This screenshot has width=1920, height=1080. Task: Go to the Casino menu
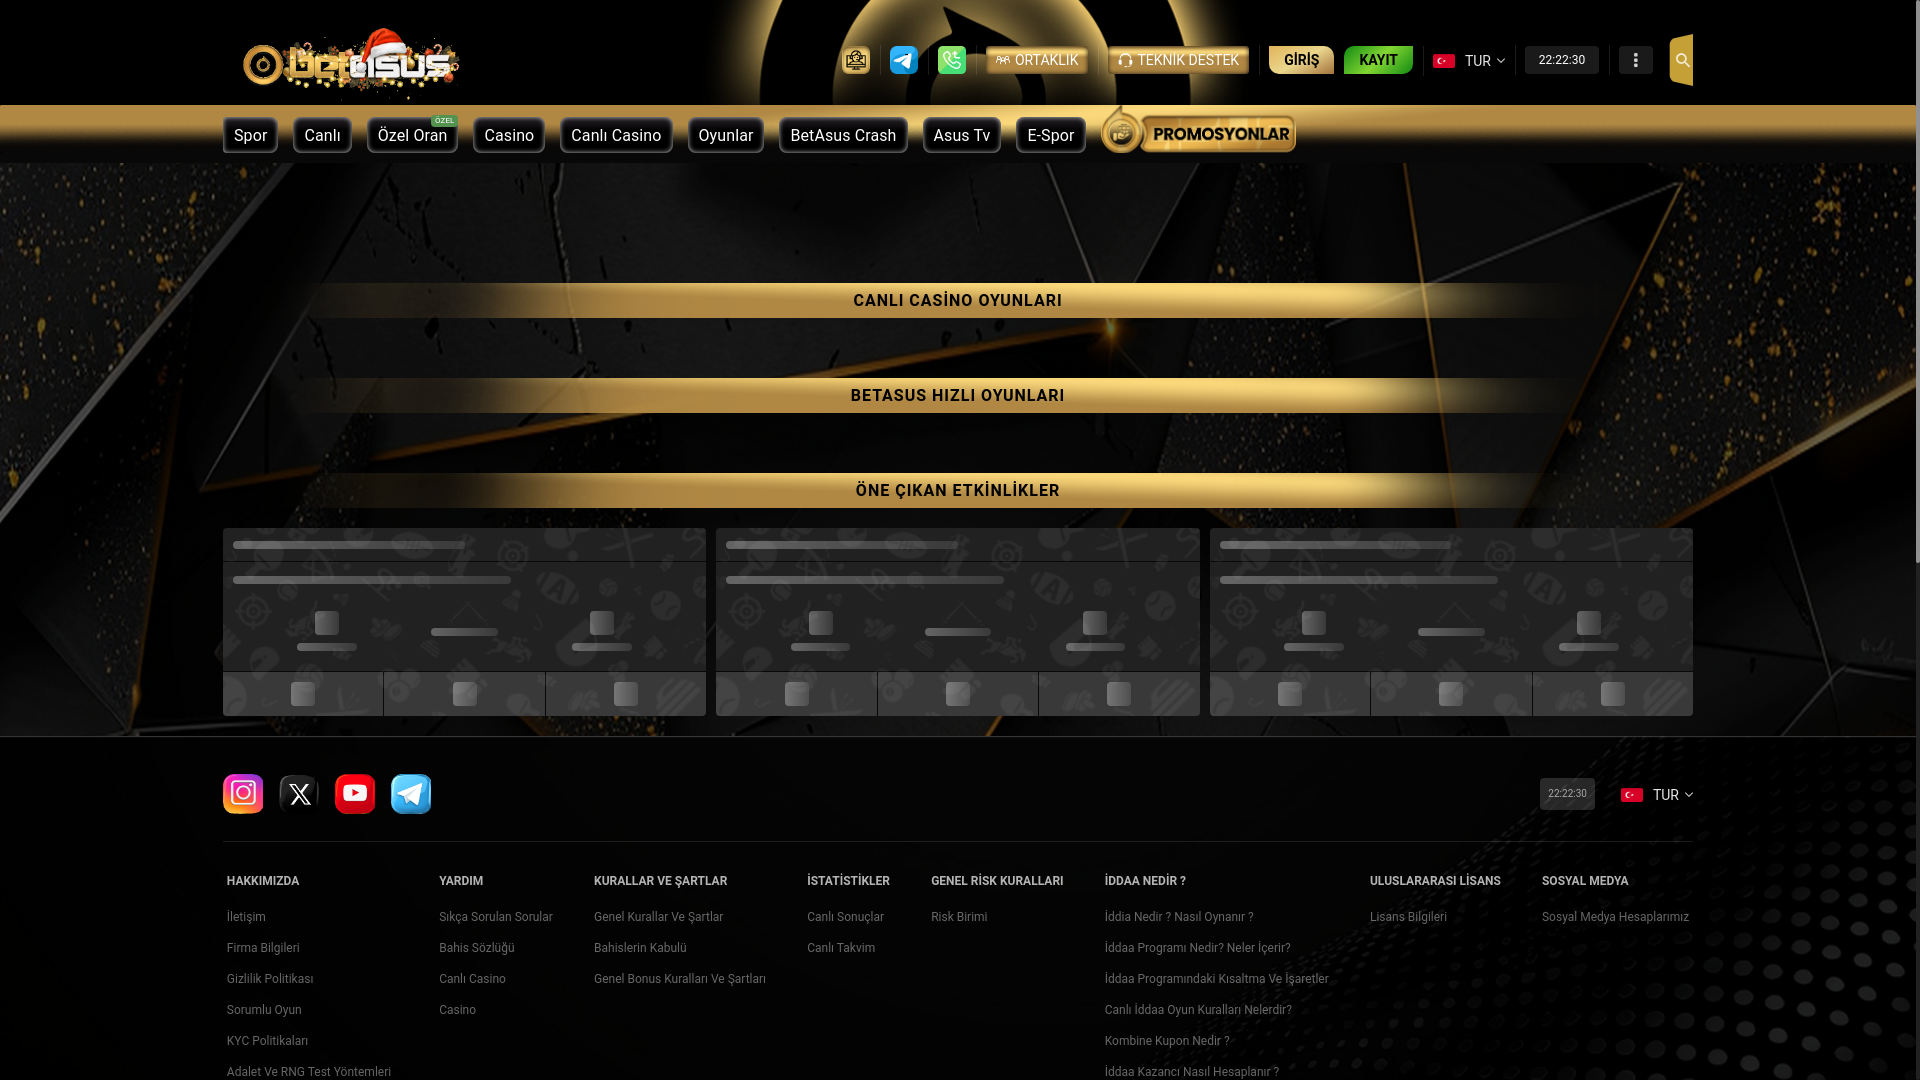[x=509, y=135]
